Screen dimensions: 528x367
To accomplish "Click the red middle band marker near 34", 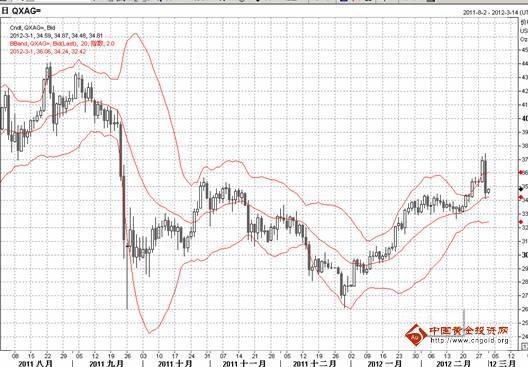I will pyautogui.click(x=521, y=197).
